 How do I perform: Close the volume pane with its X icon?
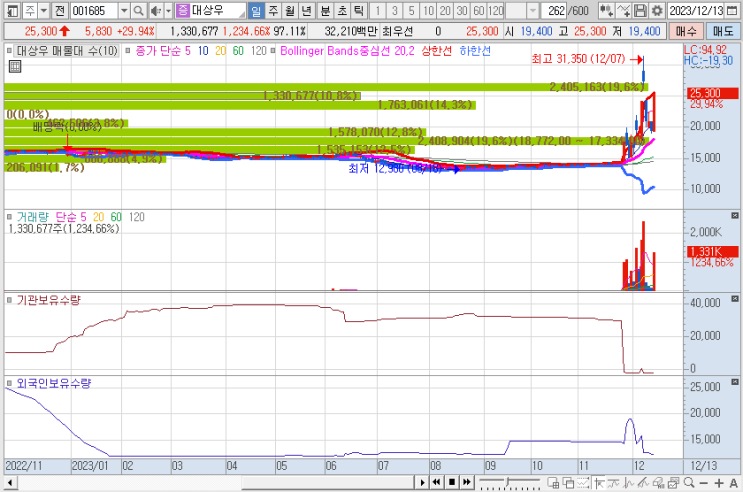tap(734, 216)
